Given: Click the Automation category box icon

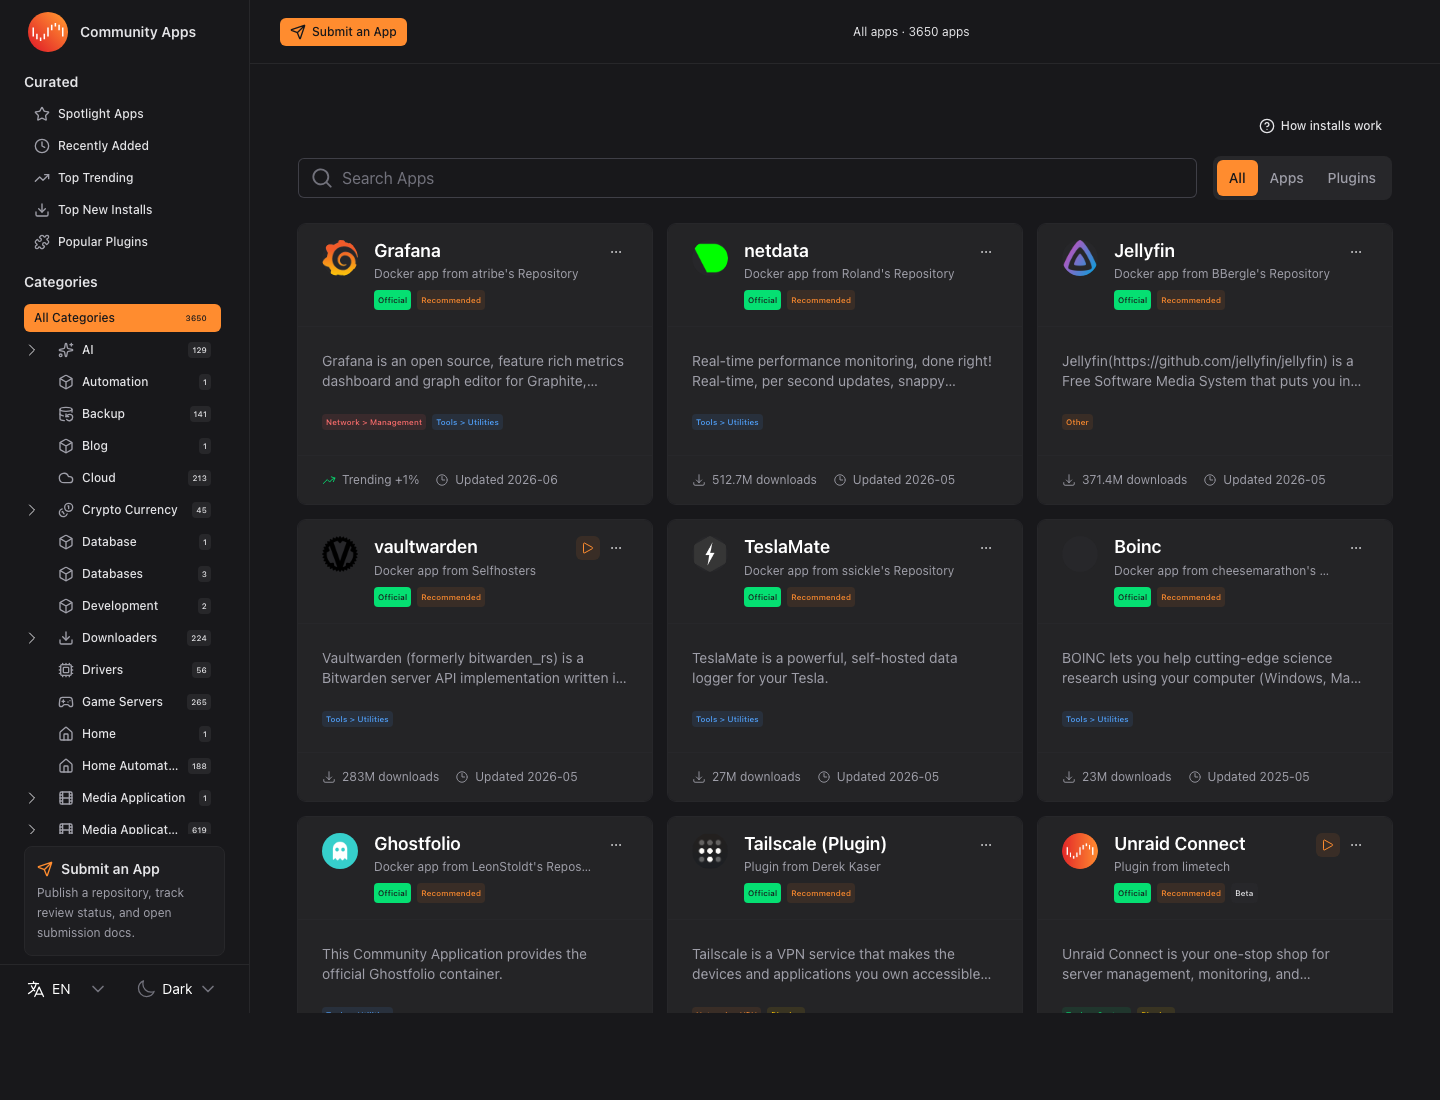Looking at the screenshot, I should tap(66, 382).
